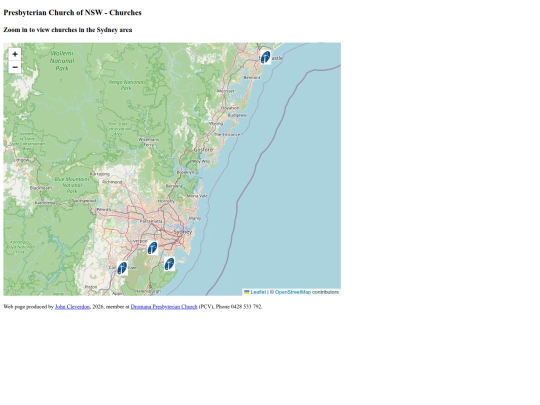The image size is (540, 405).
Task: Click the Lithgow label on the map
Action: pyautogui.click(x=21, y=160)
